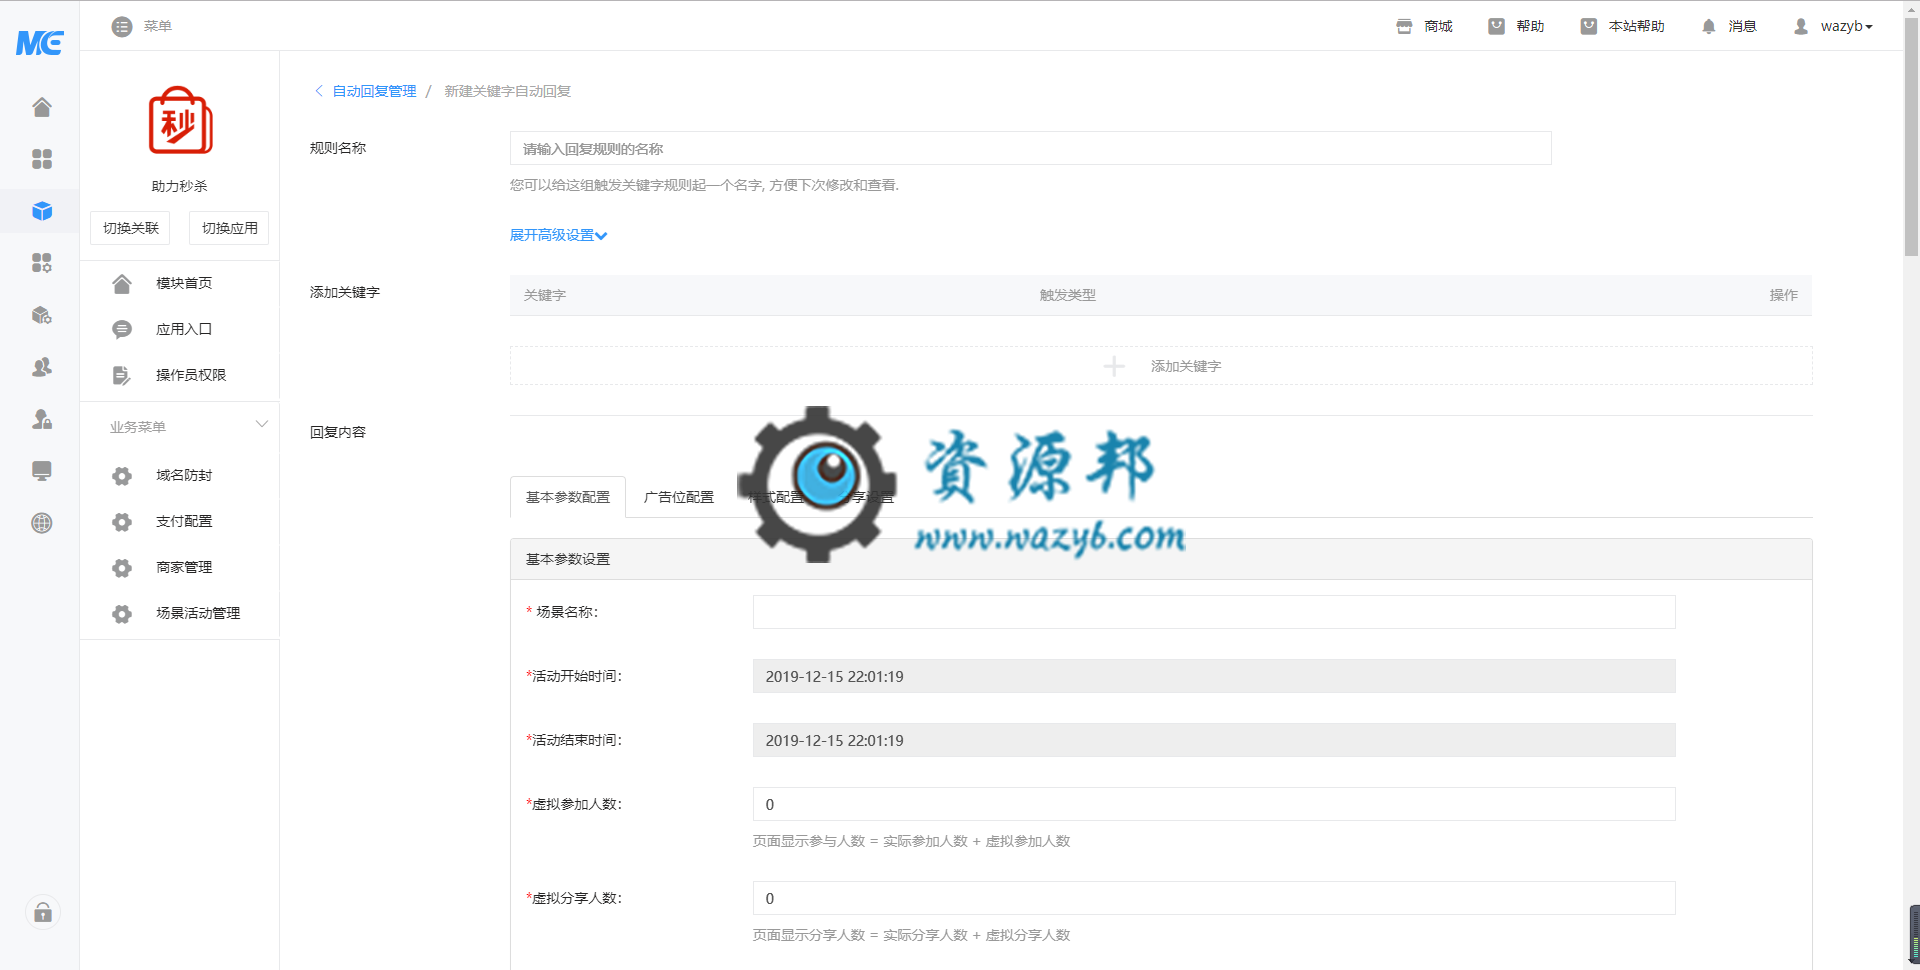Click the gear icon beside 支付配置
The width and height of the screenshot is (1920, 970).
tap(122, 522)
